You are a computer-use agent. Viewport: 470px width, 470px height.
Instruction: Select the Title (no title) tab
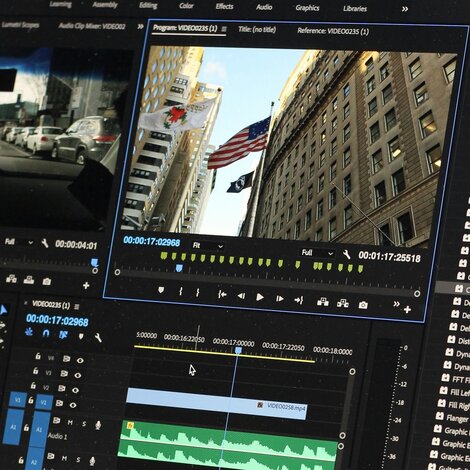pos(257,30)
